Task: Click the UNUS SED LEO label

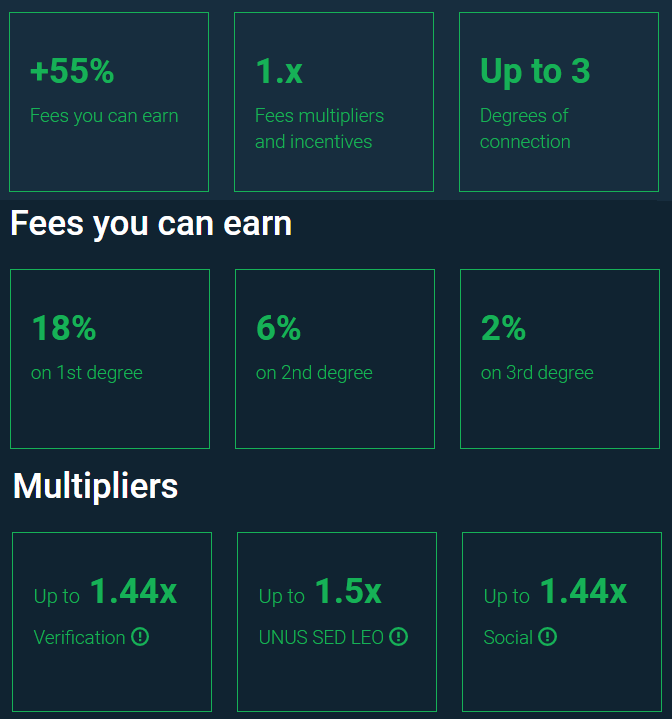Action: click(321, 637)
